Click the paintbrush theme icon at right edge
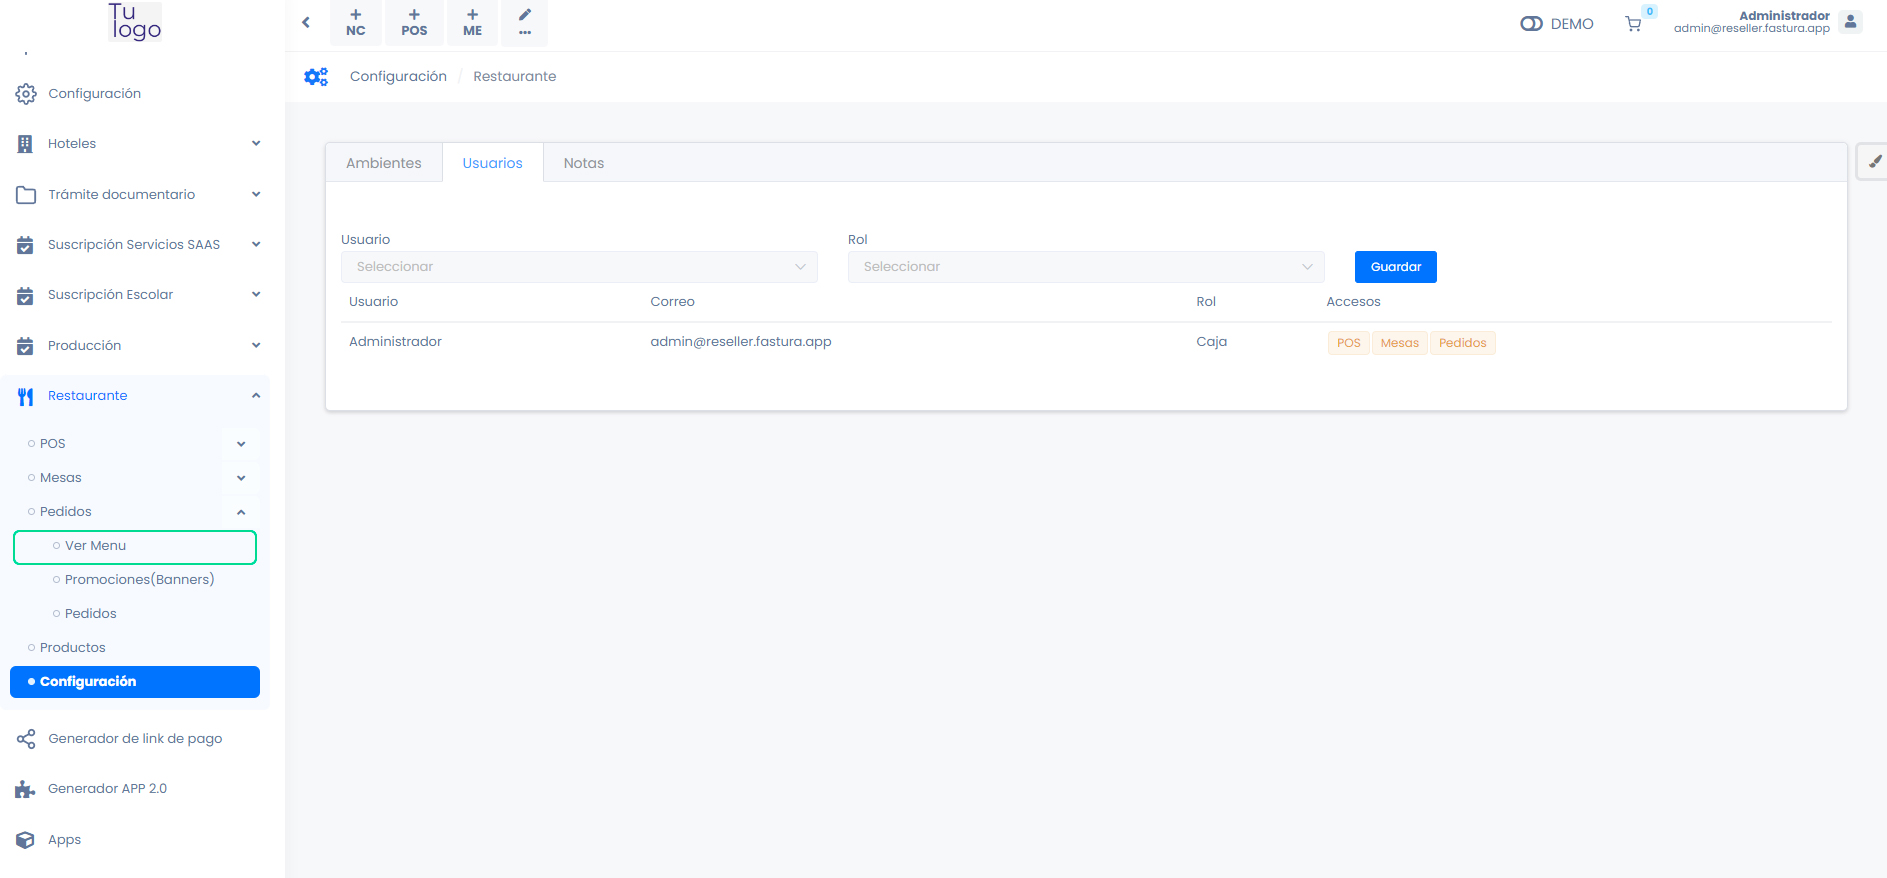 click(x=1874, y=161)
